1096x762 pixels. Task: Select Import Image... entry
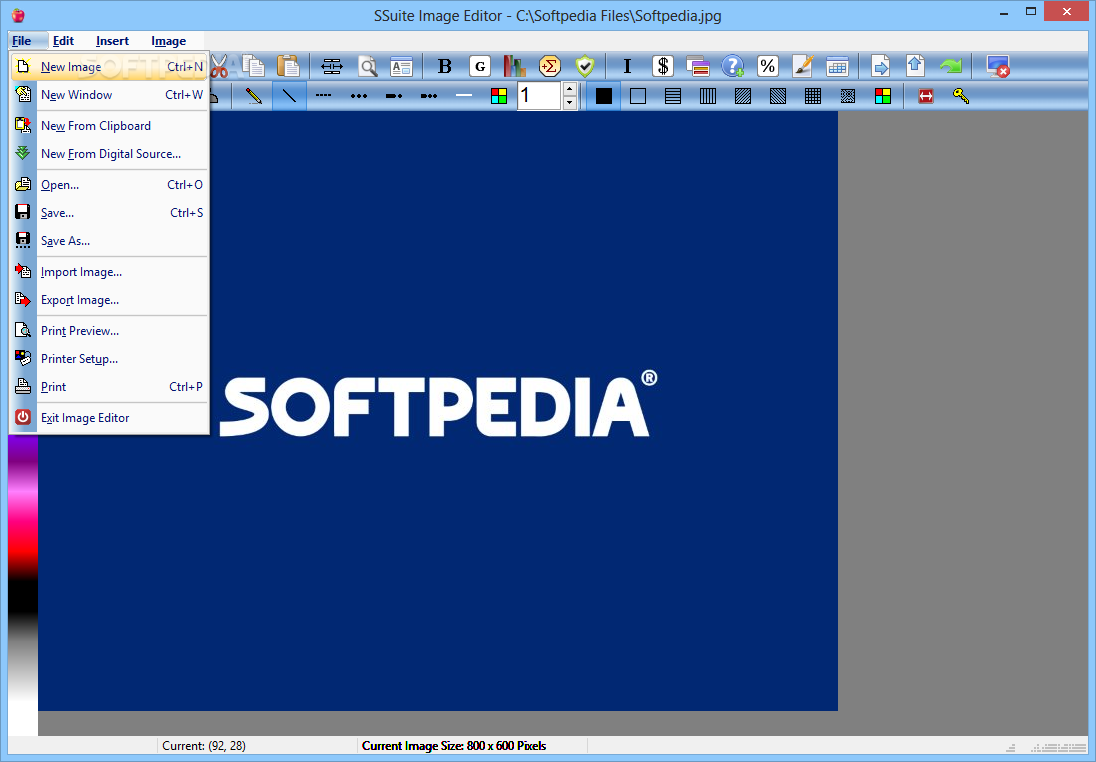coord(109,272)
